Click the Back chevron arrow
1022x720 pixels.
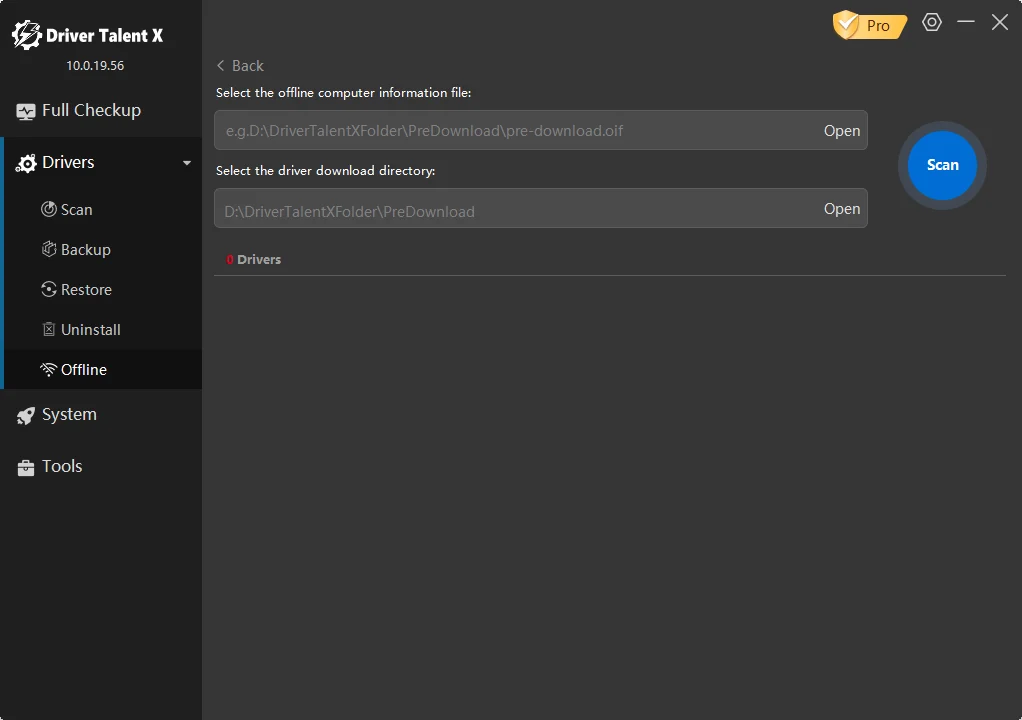(220, 65)
